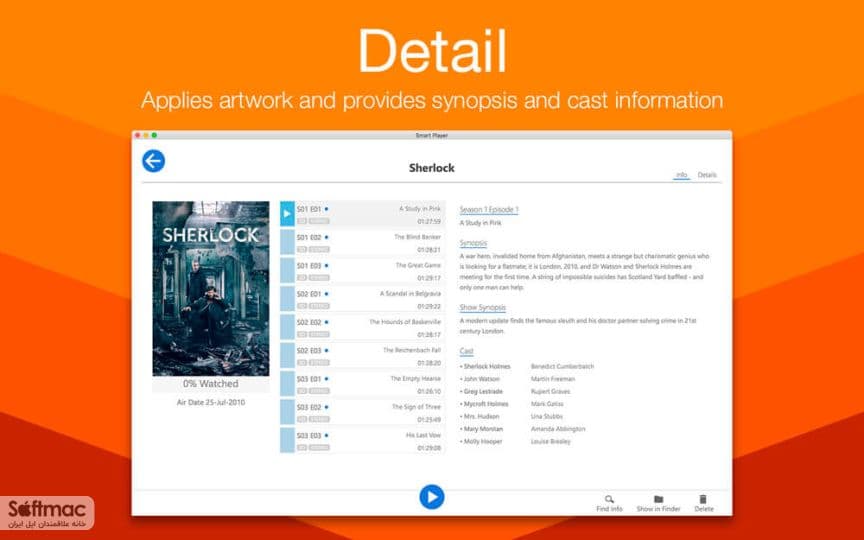Go back using the blue arrow button
Image resolution: width=864 pixels, height=540 pixels.
tap(153, 161)
